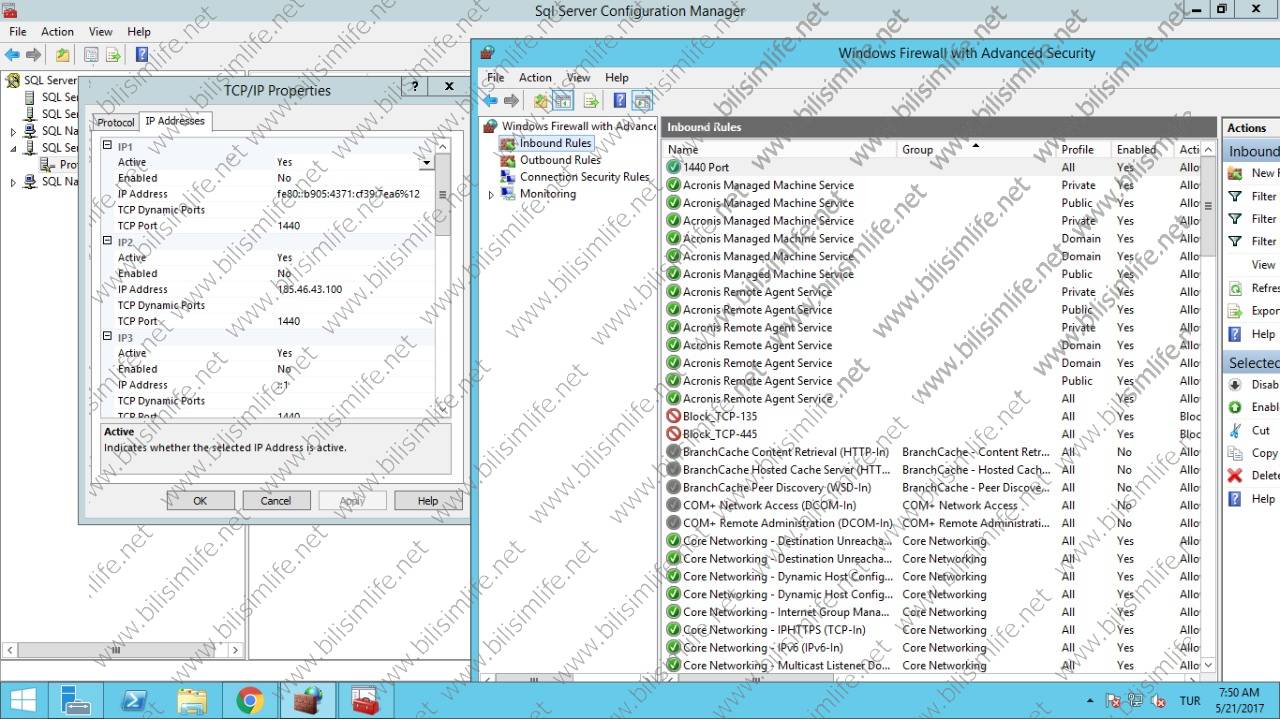Click Back arrow in Windows Firewall toolbar
Image resolution: width=1280 pixels, height=719 pixels.
click(x=490, y=101)
